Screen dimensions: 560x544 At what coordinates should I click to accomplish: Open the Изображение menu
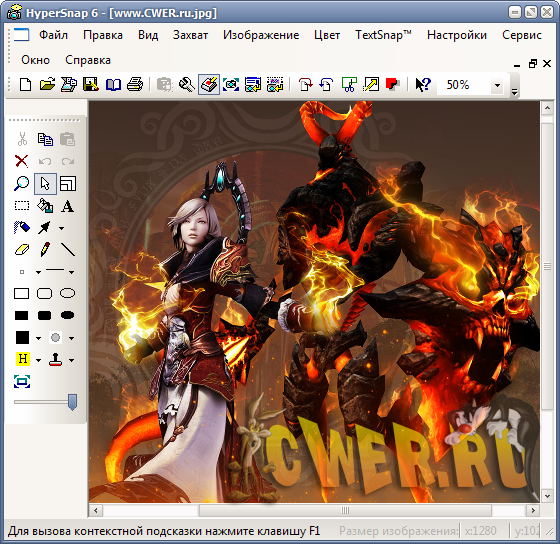[261, 35]
